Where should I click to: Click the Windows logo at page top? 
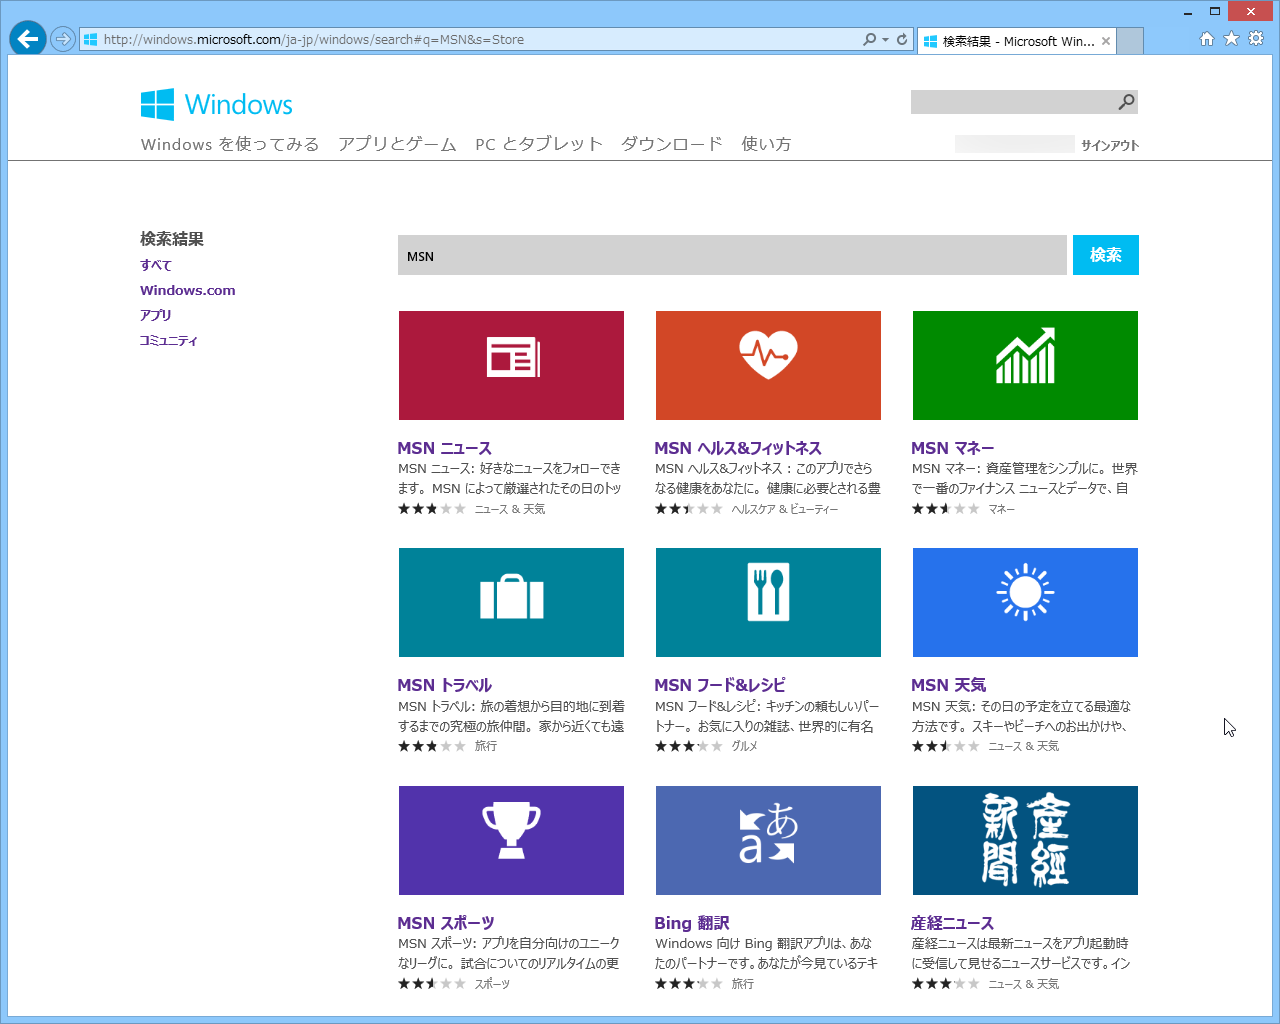215,103
